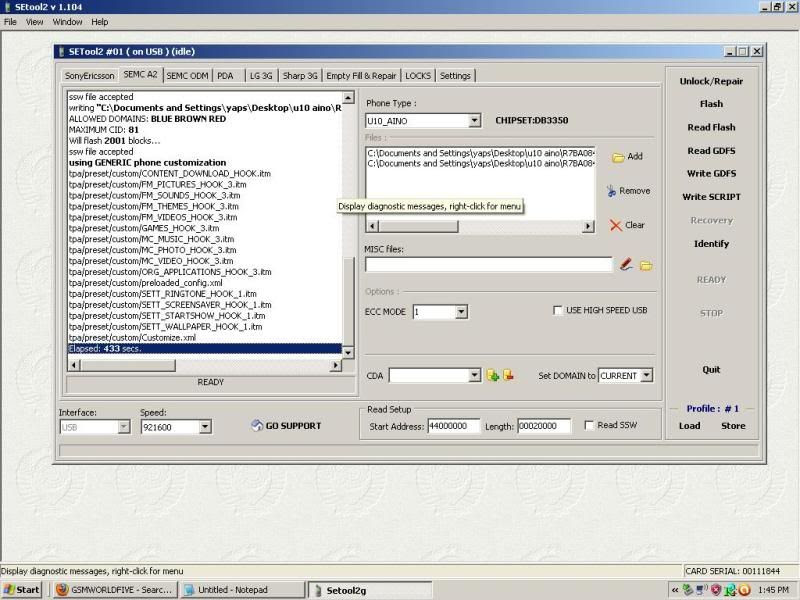Screen dimensions: 800x600
Task: Click log line 'using GENERIC phone customization'
Action: click(x=147, y=163)
